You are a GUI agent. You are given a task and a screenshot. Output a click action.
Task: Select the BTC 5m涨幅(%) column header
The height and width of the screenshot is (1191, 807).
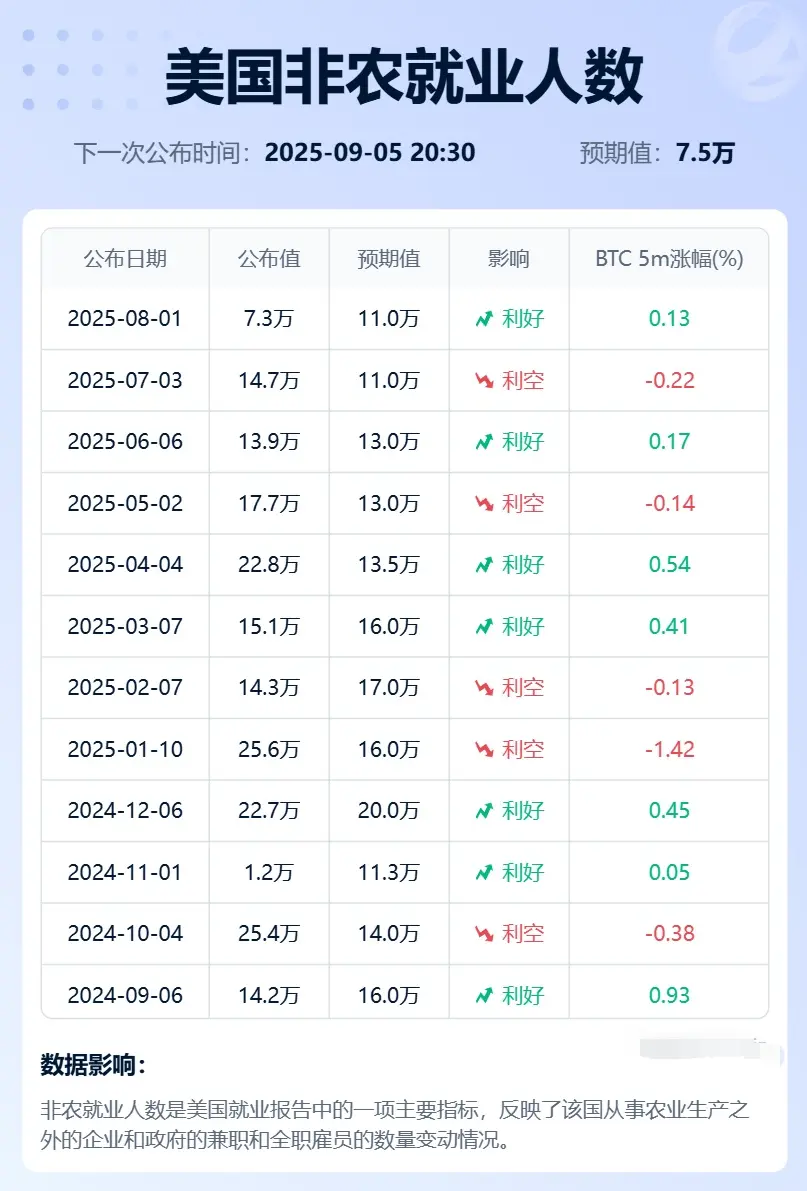tap(669, 259)
